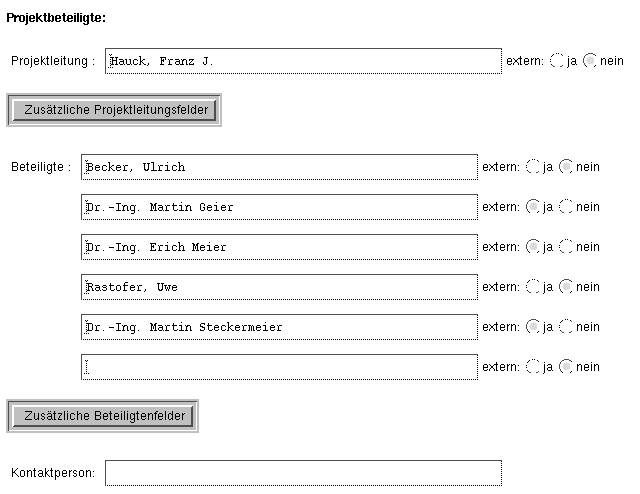
Task: Focus the Projektleitung text field
Action: 303,61
